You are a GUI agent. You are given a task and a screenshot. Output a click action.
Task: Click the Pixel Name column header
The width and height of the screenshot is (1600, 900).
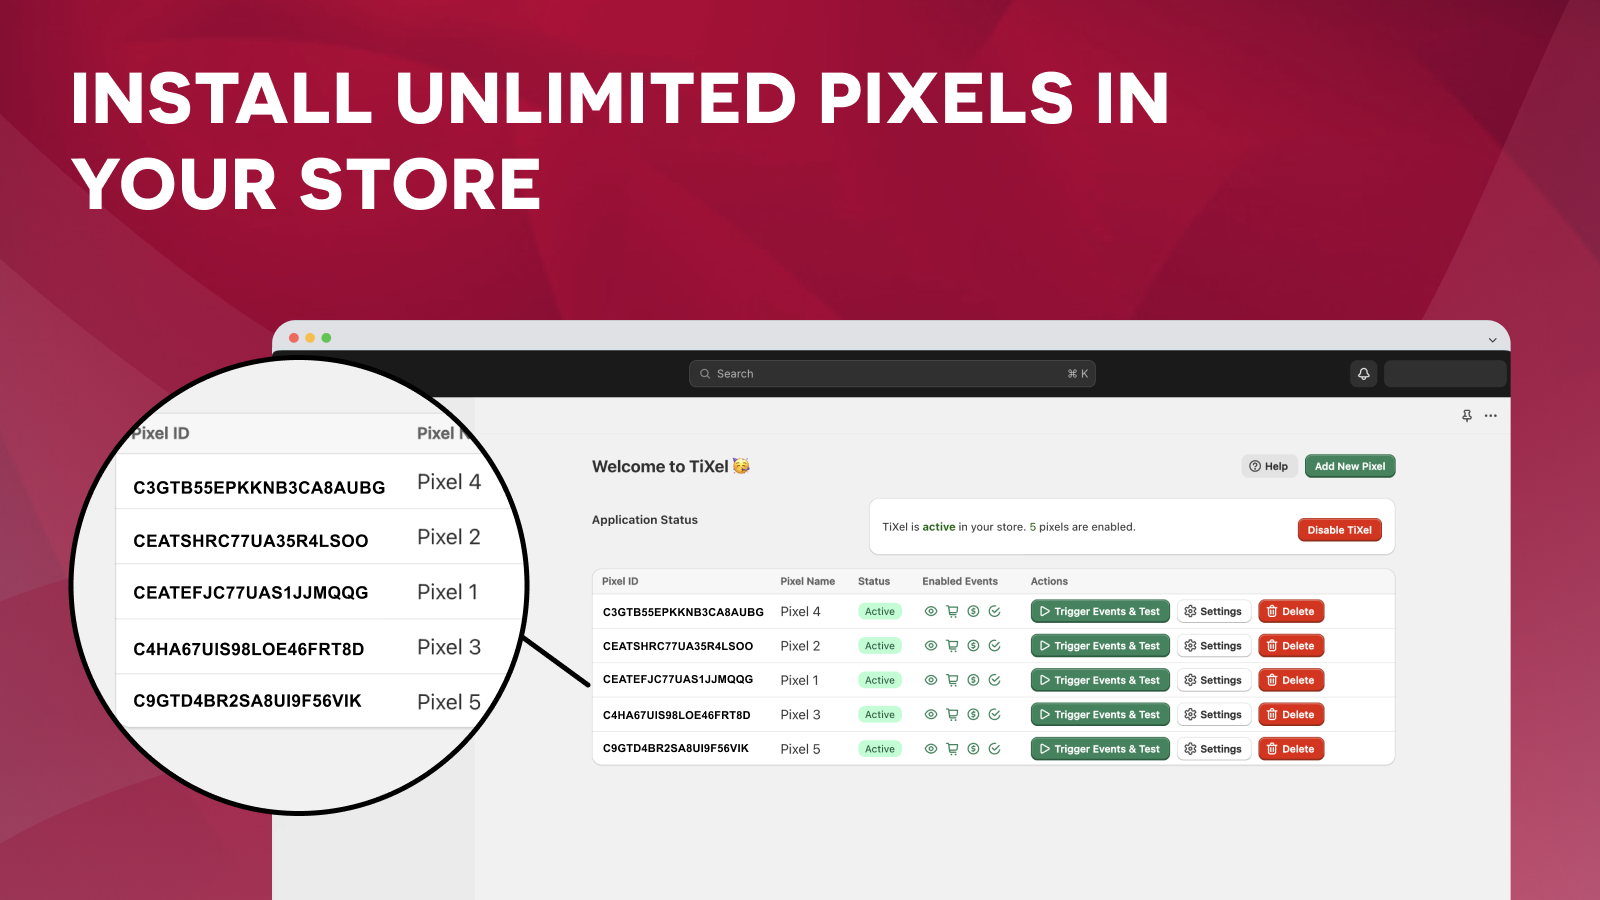(x=807, y=581)
